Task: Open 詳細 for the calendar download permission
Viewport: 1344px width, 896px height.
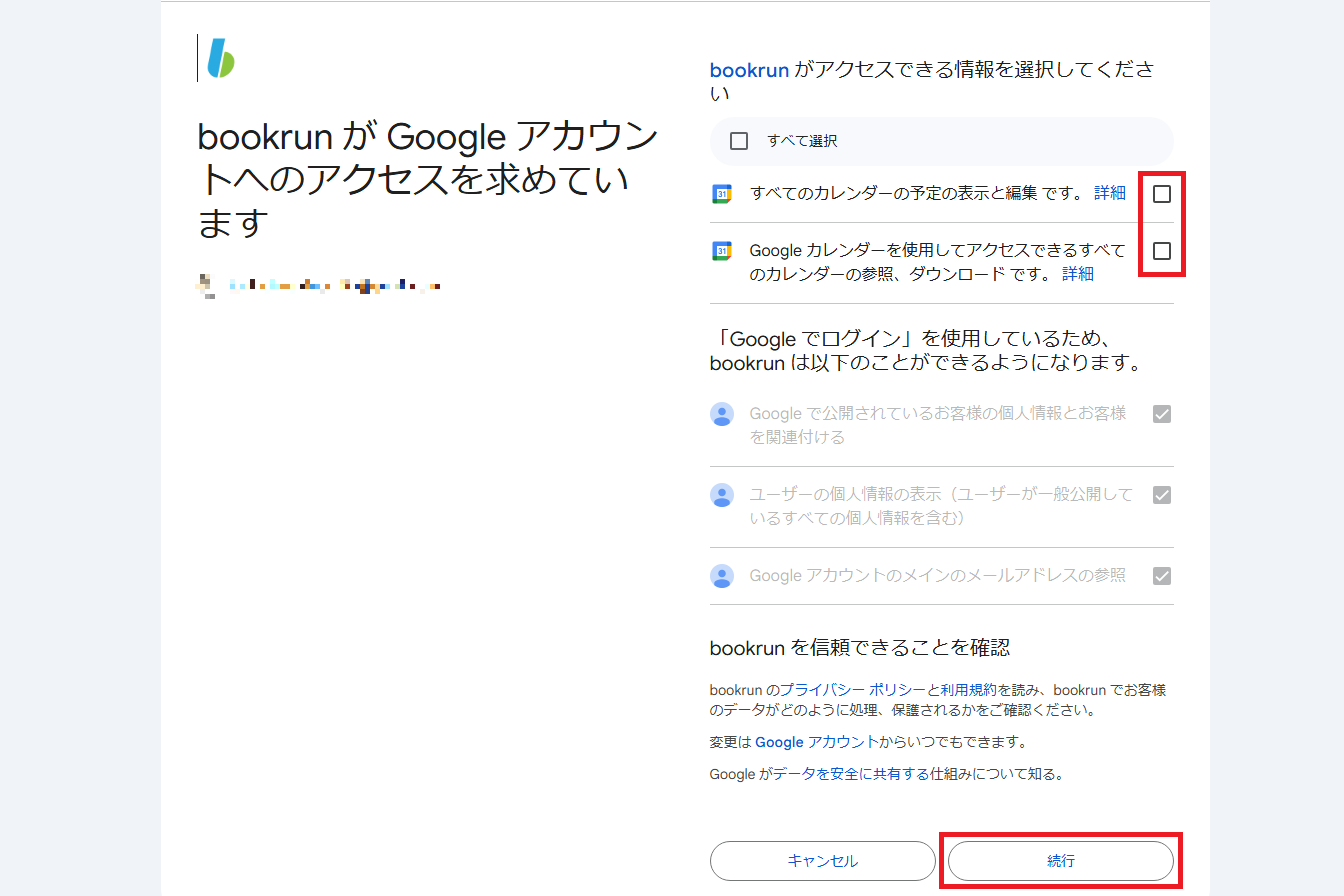Action: [1077, 273]
